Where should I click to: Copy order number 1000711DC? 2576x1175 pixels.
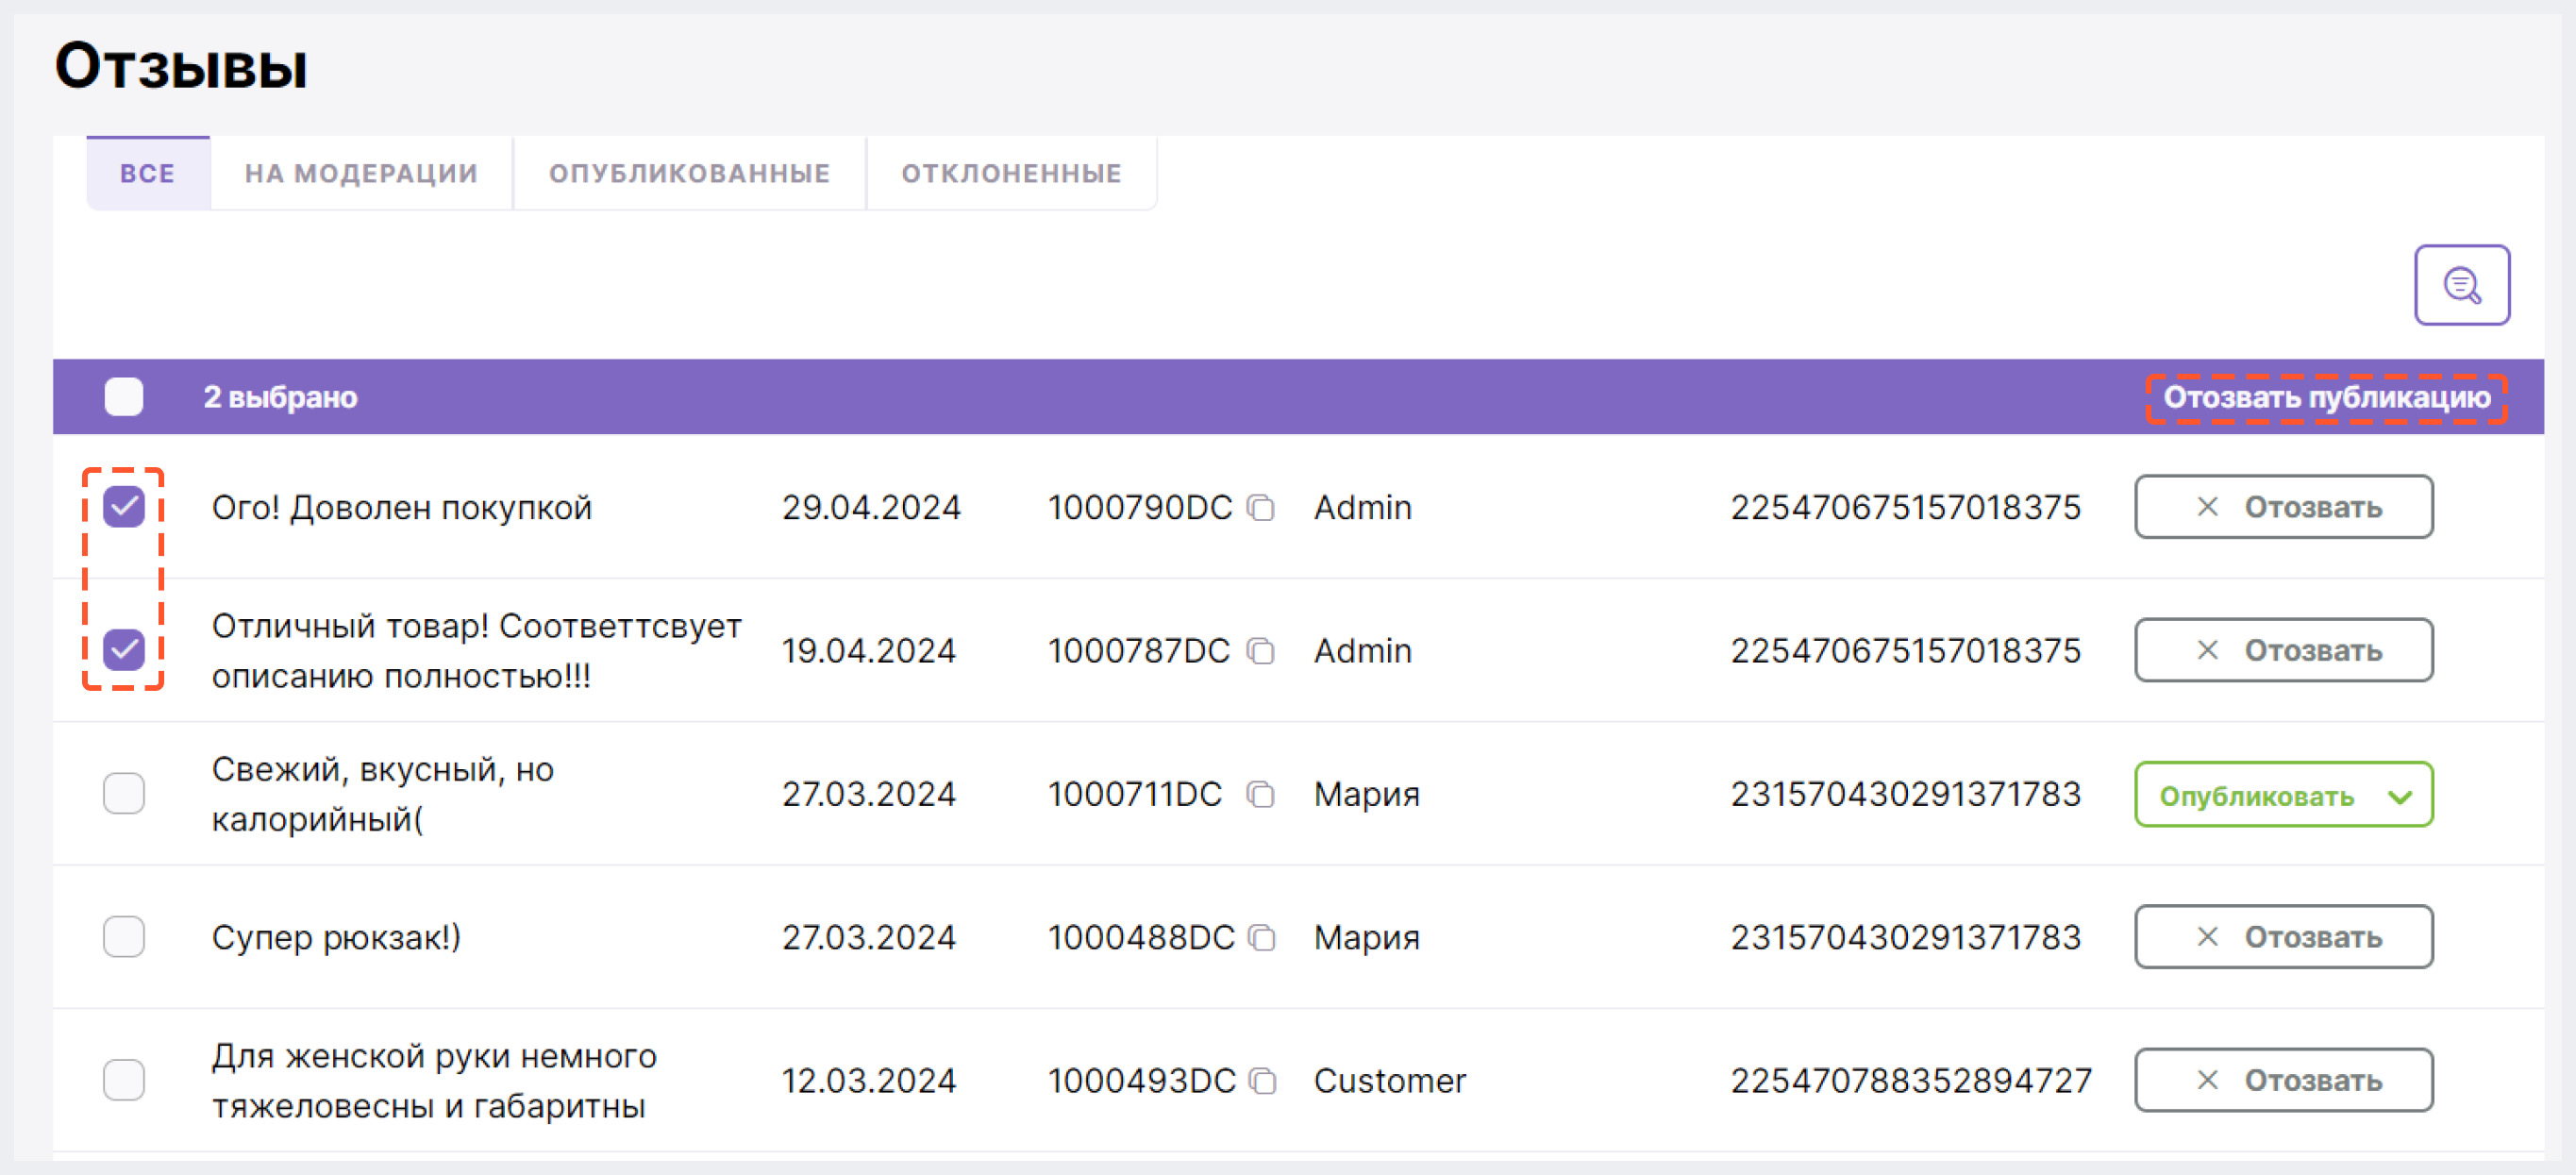[1261, 794]
